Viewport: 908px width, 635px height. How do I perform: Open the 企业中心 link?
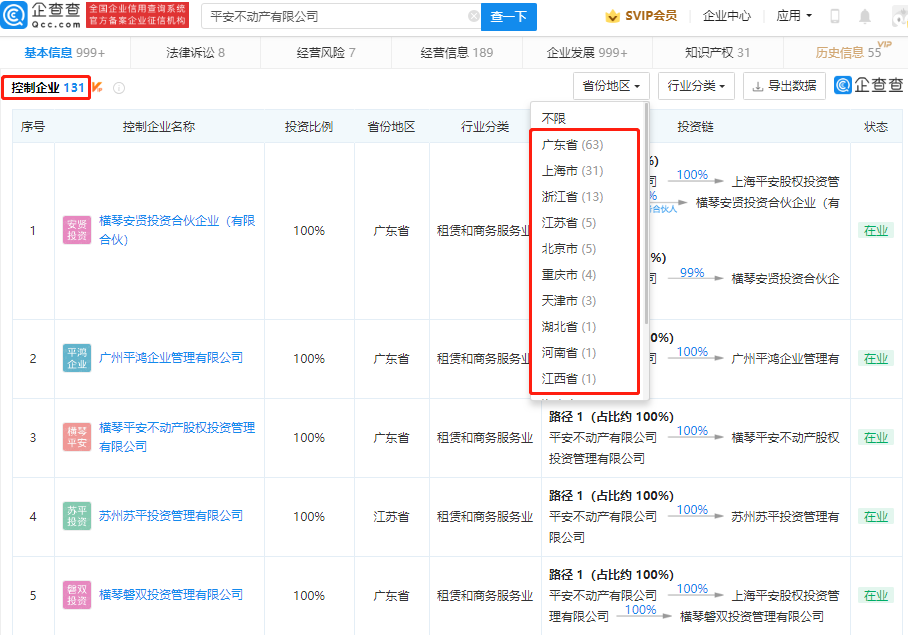coord(726,16)
